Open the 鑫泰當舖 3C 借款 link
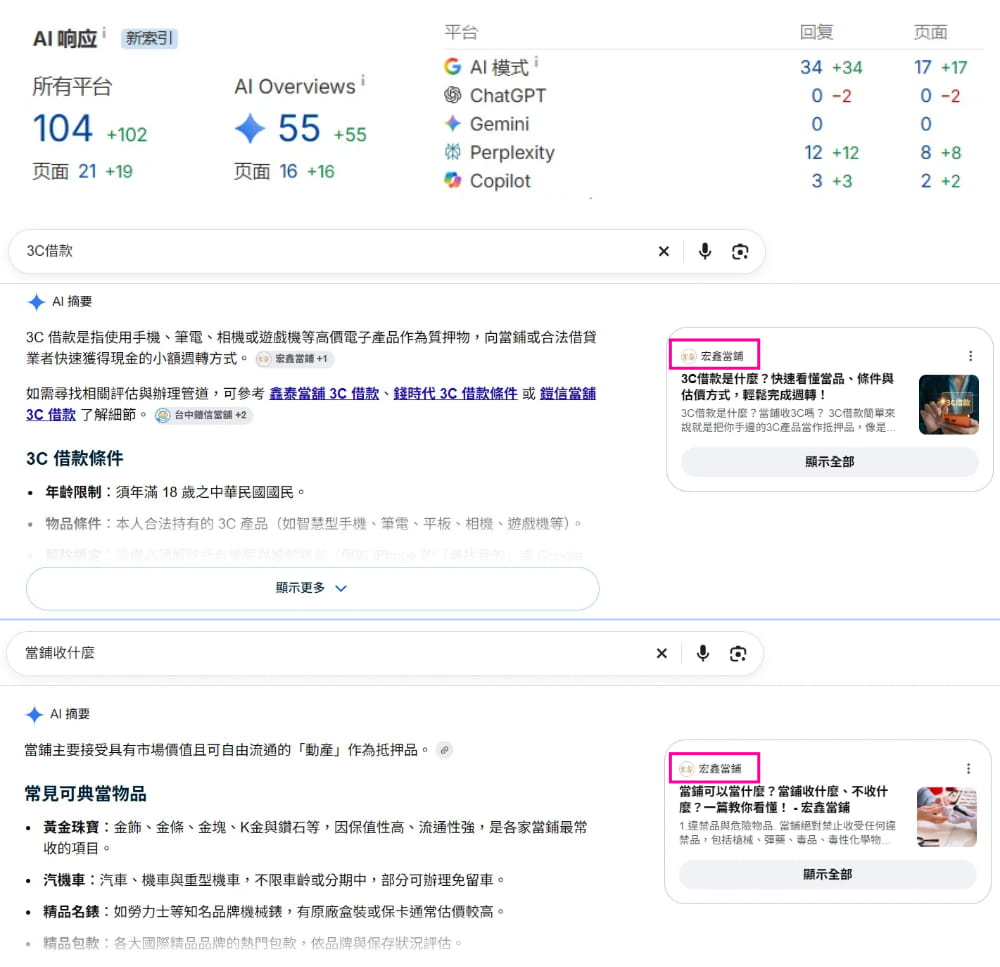 click(x=324, y=394)
